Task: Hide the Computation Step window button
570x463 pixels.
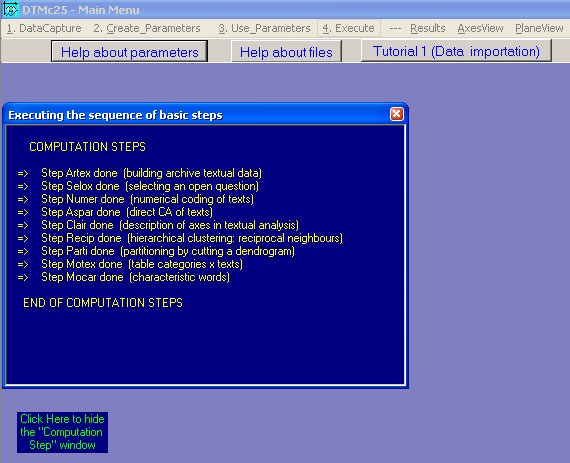Action: (x=62, y=432)
